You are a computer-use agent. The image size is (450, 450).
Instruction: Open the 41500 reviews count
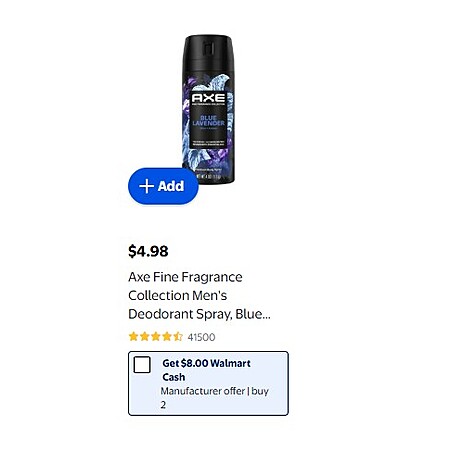(x=201, y=337)
